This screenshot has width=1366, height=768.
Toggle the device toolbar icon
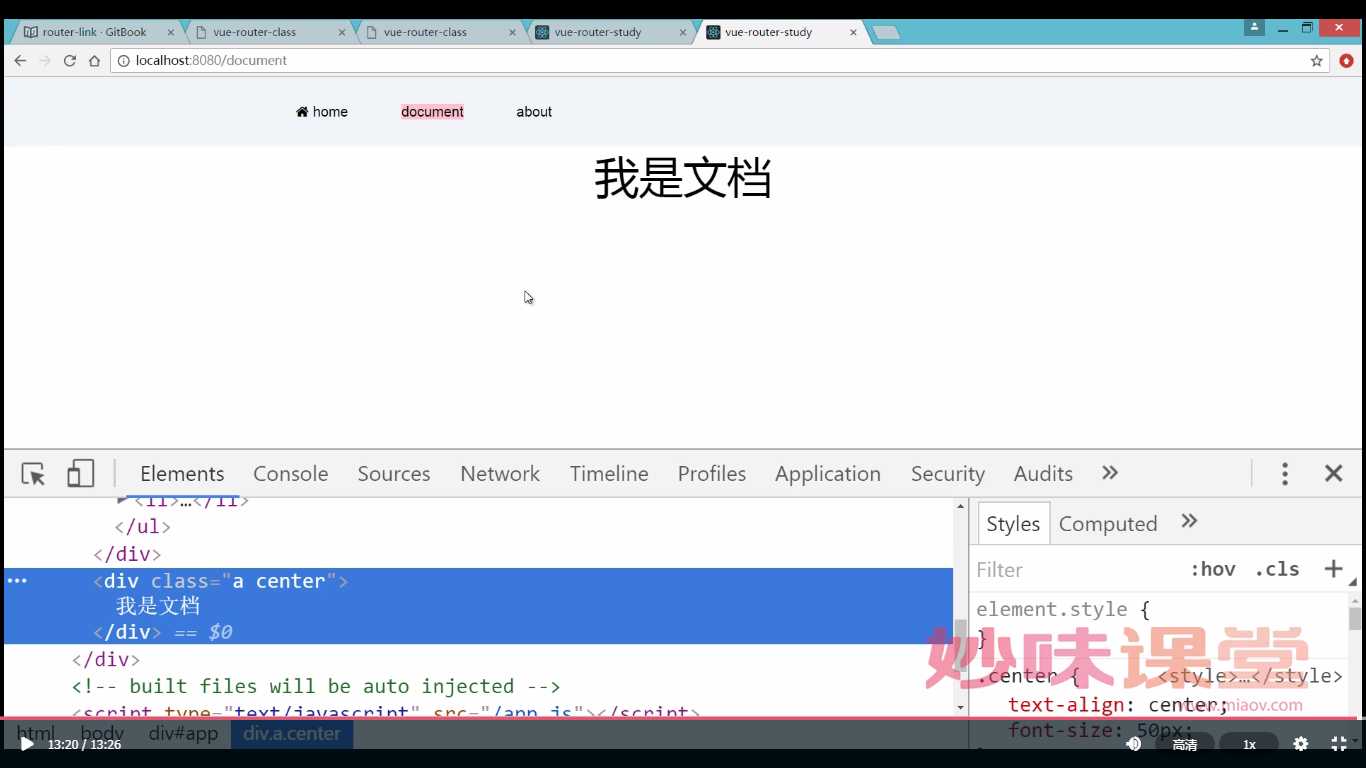tap(80, 474)
